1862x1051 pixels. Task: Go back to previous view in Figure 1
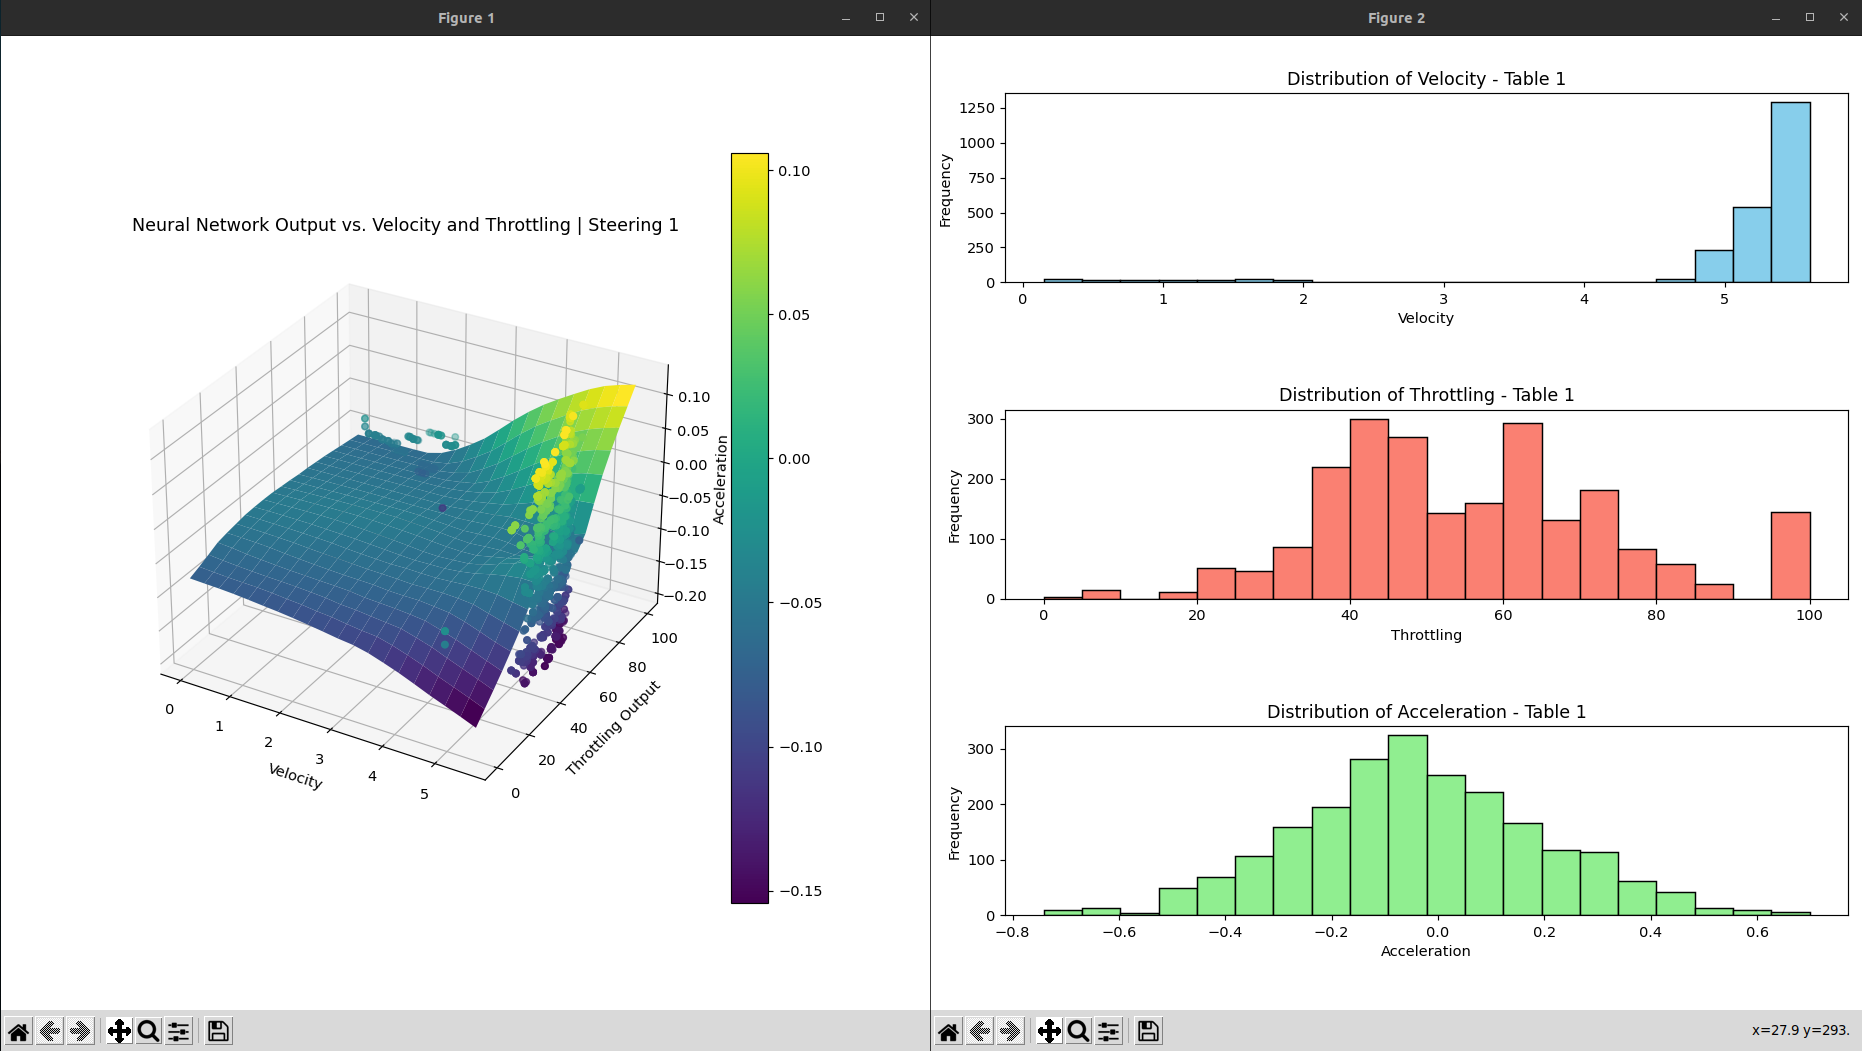coord(49,1031)
